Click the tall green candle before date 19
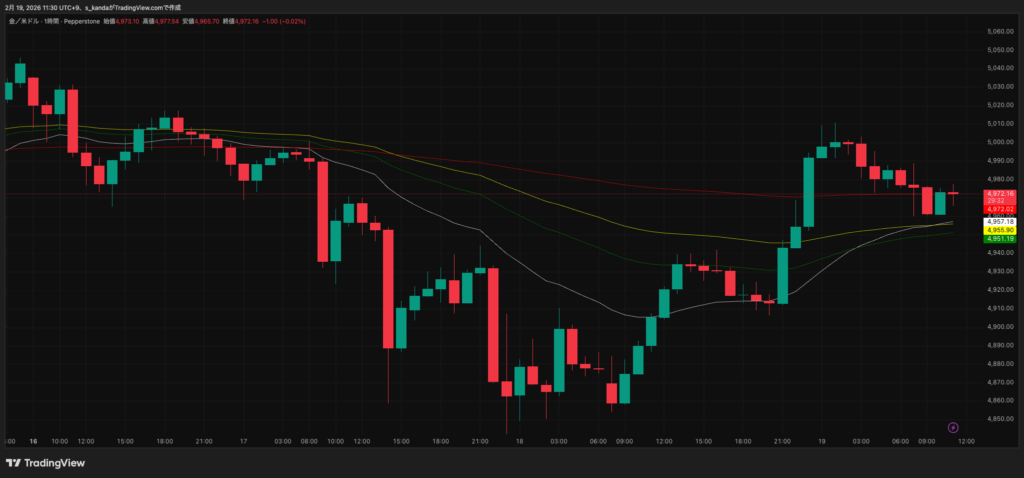 pyautogui.click(x=808, y=192)
